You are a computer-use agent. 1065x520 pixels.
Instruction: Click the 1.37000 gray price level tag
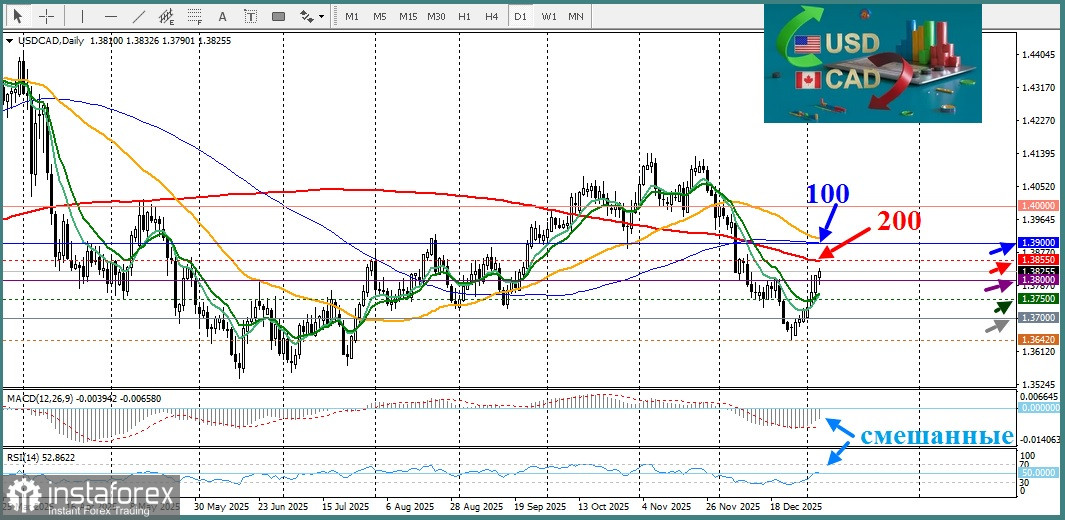click(x=1039, y=317)
